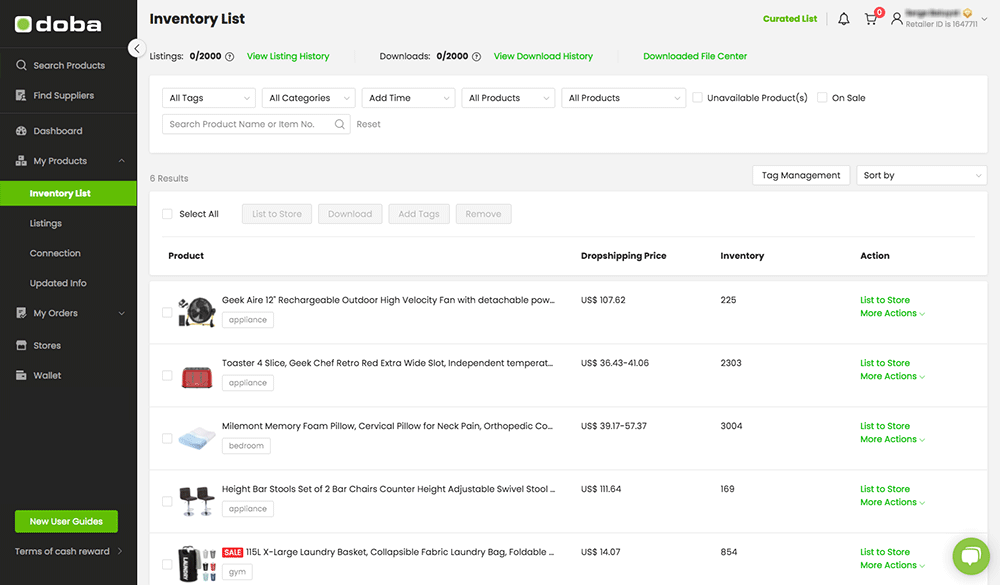The width and height of the screenshot is (1000, 585).
Task: Click the Geek Aire fan product thumbnail
Action: click(x=195, y=312)
